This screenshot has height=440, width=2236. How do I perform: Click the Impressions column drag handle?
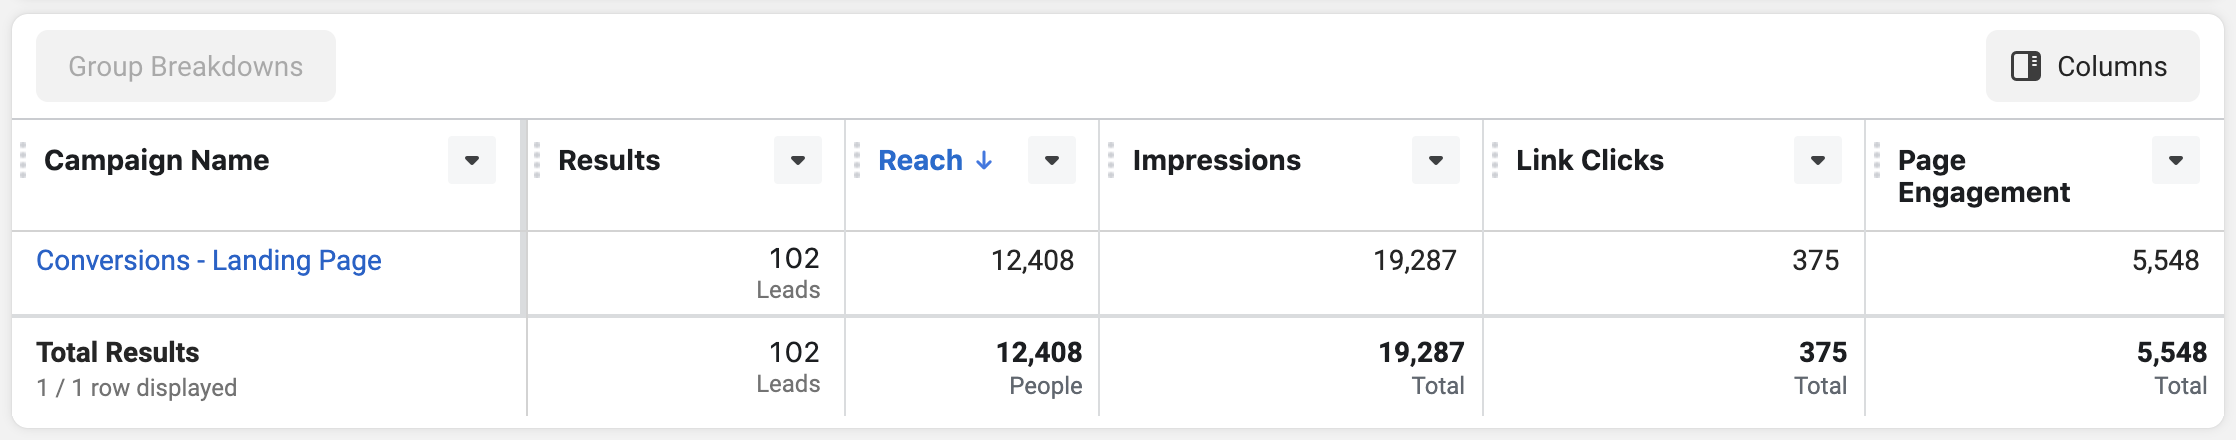click(x=1111, y=160)
